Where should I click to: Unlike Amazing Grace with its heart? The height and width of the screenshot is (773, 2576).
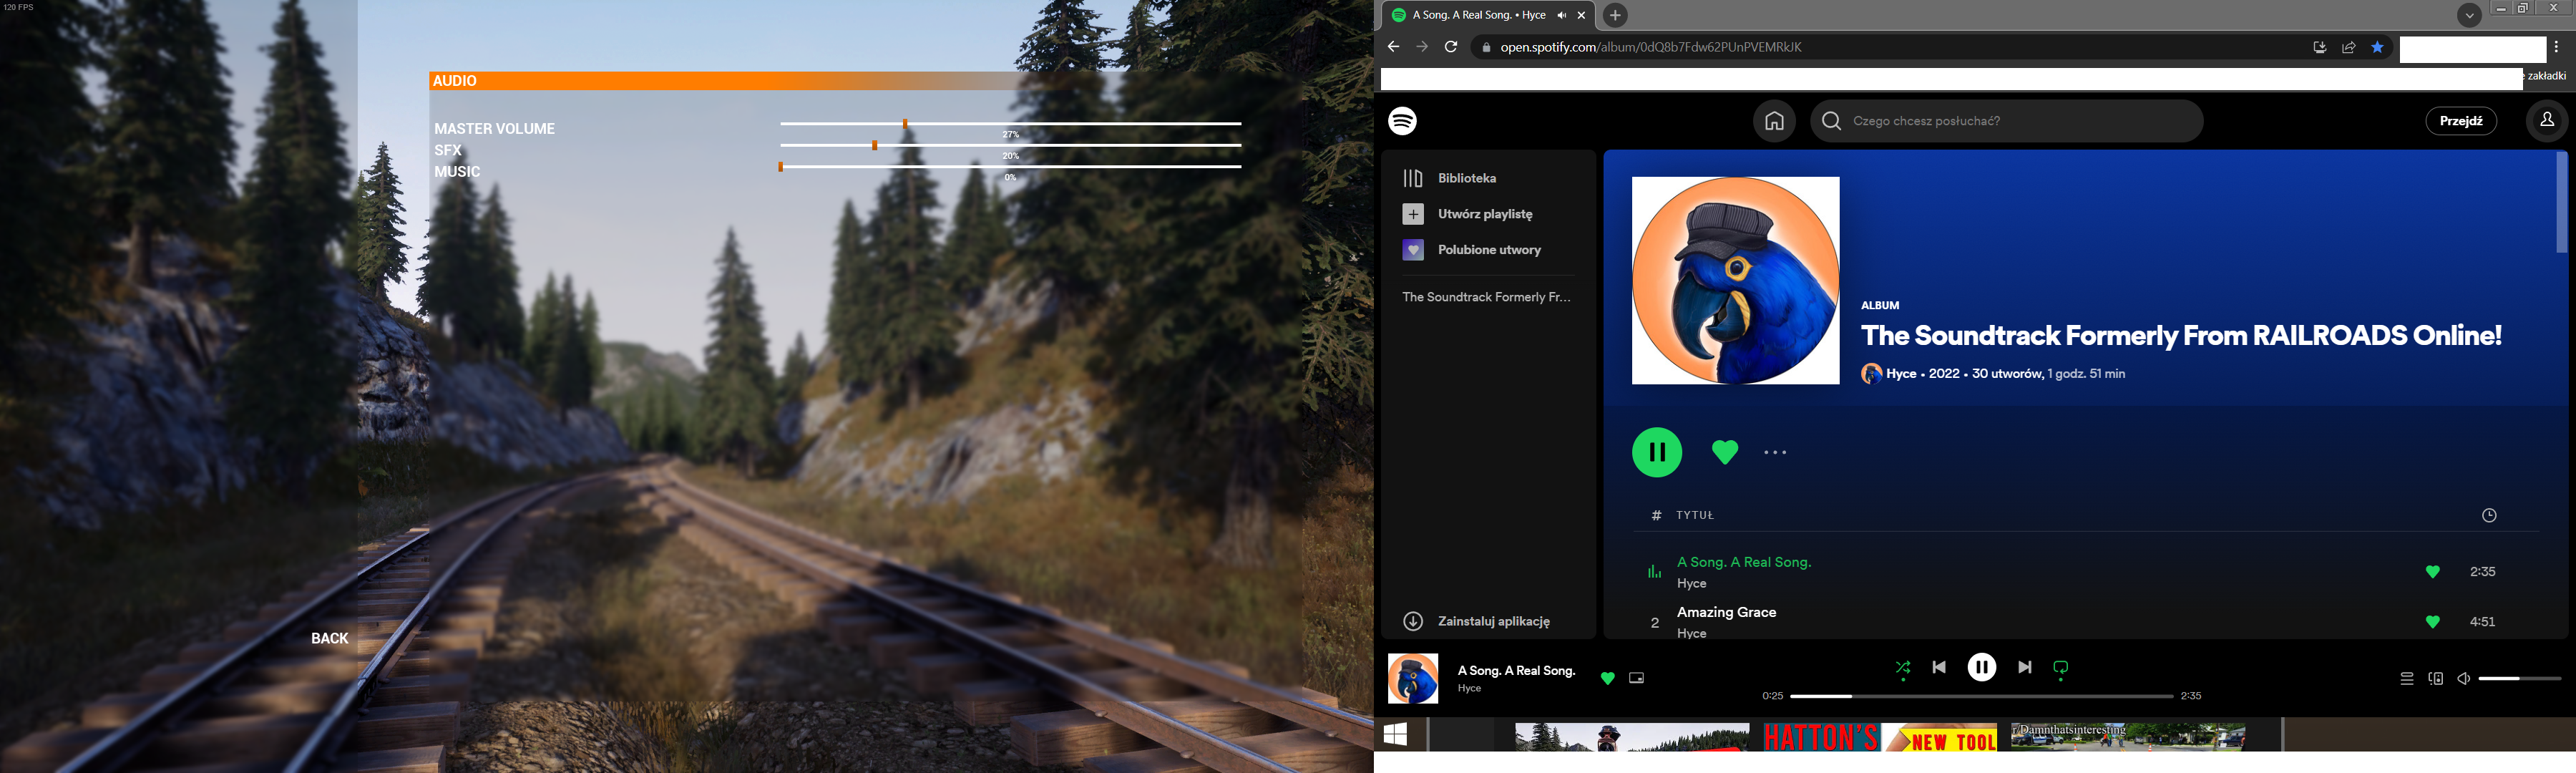point(2432,622)
